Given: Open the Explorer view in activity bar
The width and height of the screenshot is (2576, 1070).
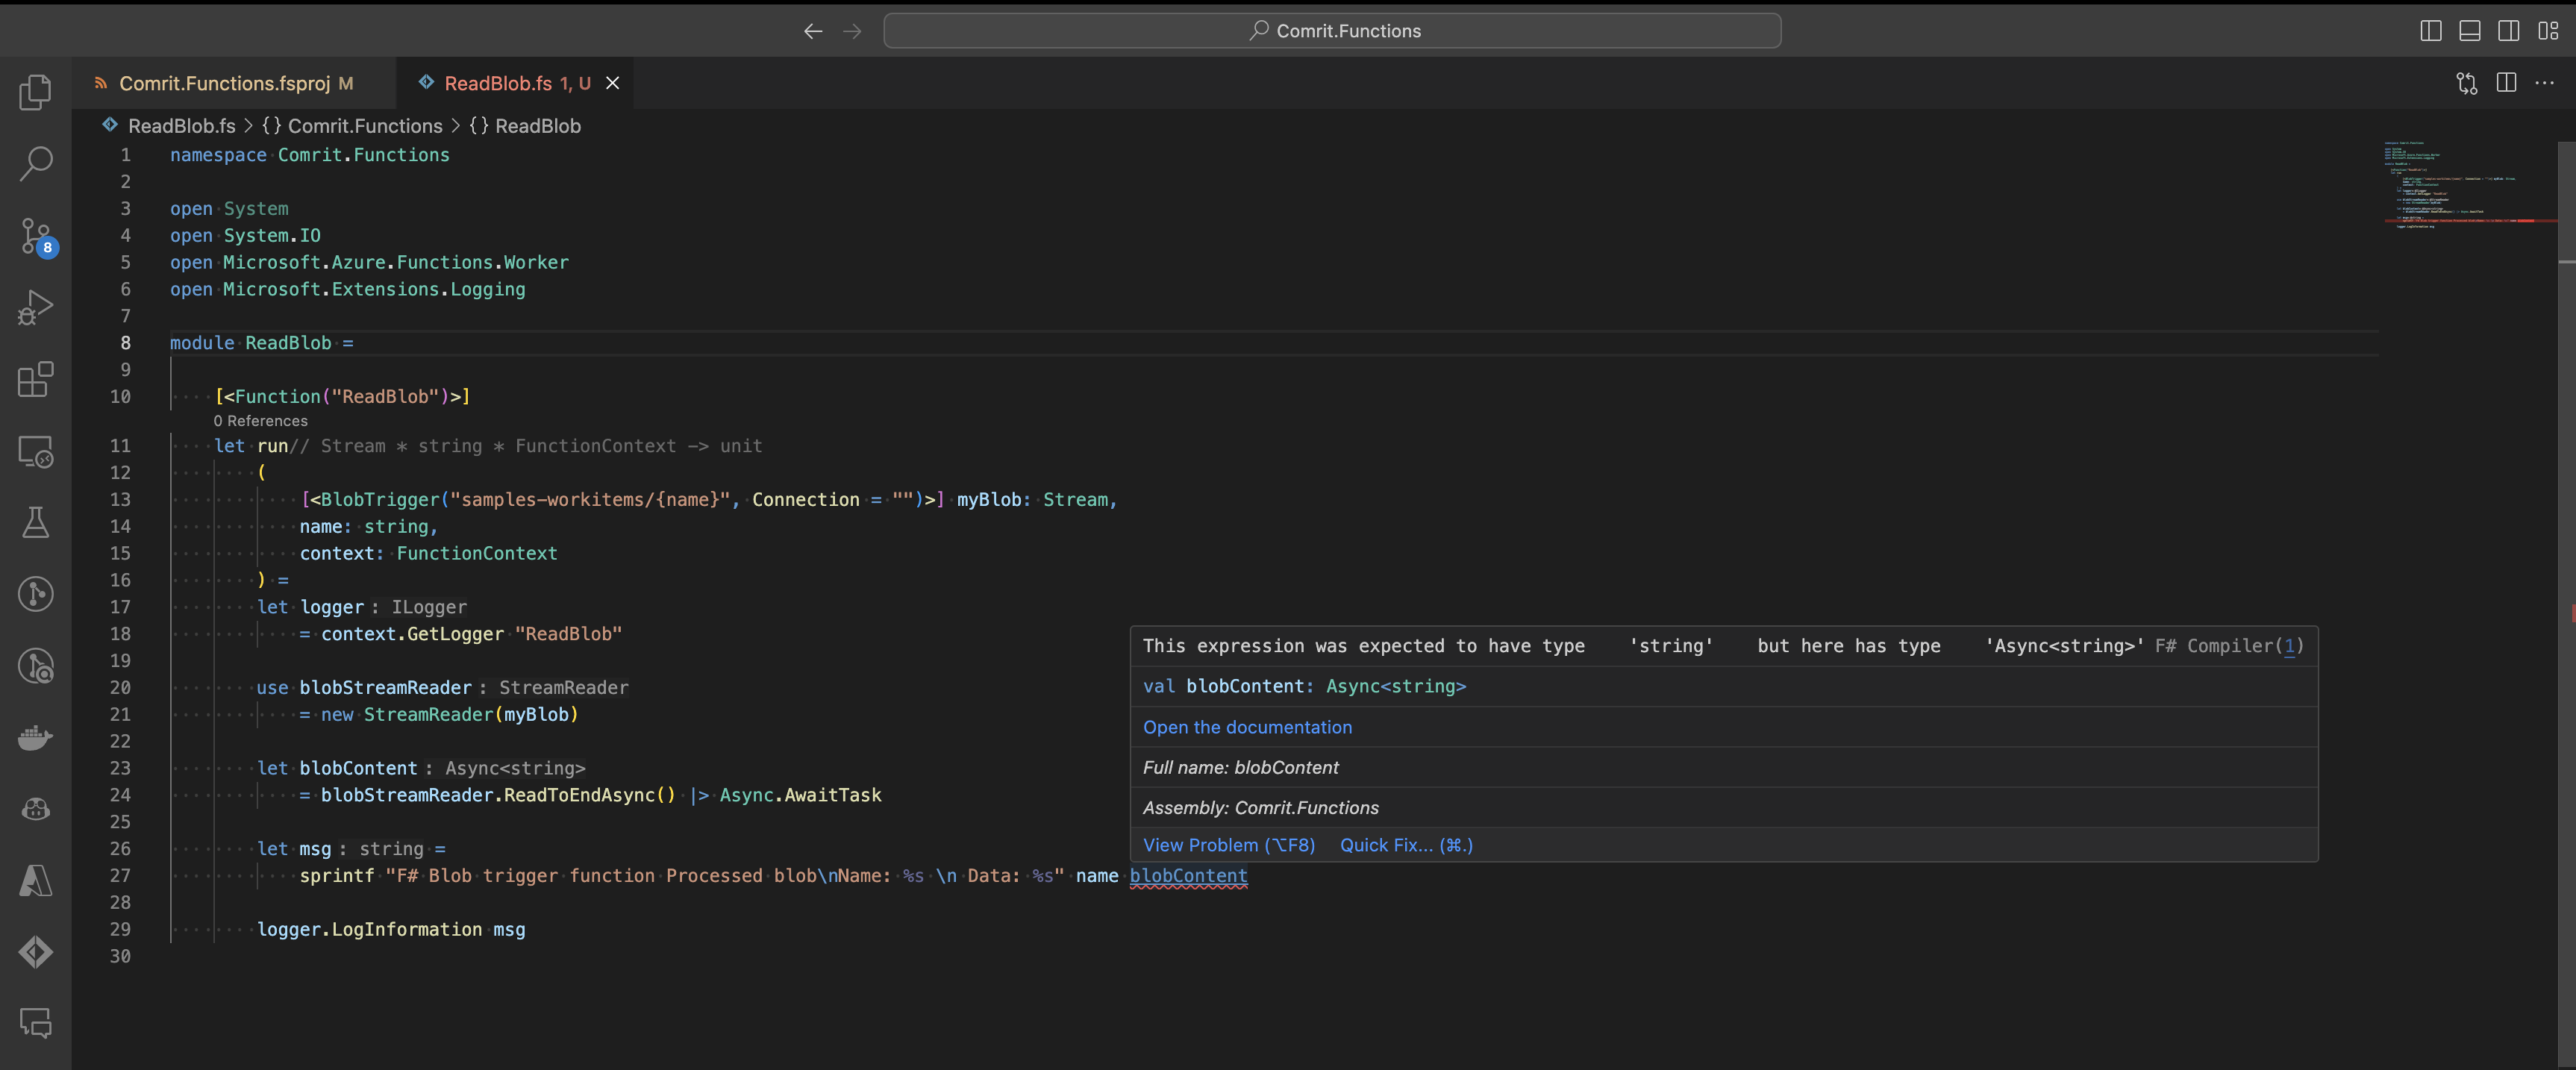Looking at the screenshot, I should 35,92.
